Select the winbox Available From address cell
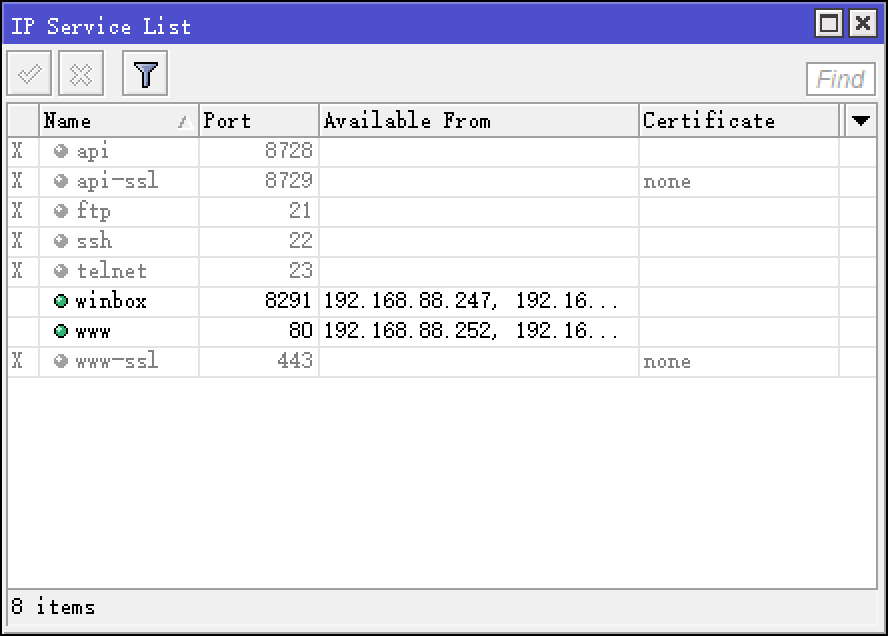This screenshot has height=636, width=888. (x=472, y=302)
